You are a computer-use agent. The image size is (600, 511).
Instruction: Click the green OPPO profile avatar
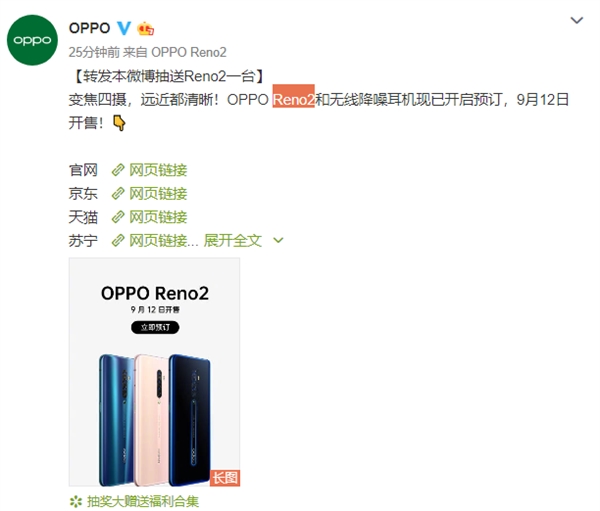tap(32, 40)
